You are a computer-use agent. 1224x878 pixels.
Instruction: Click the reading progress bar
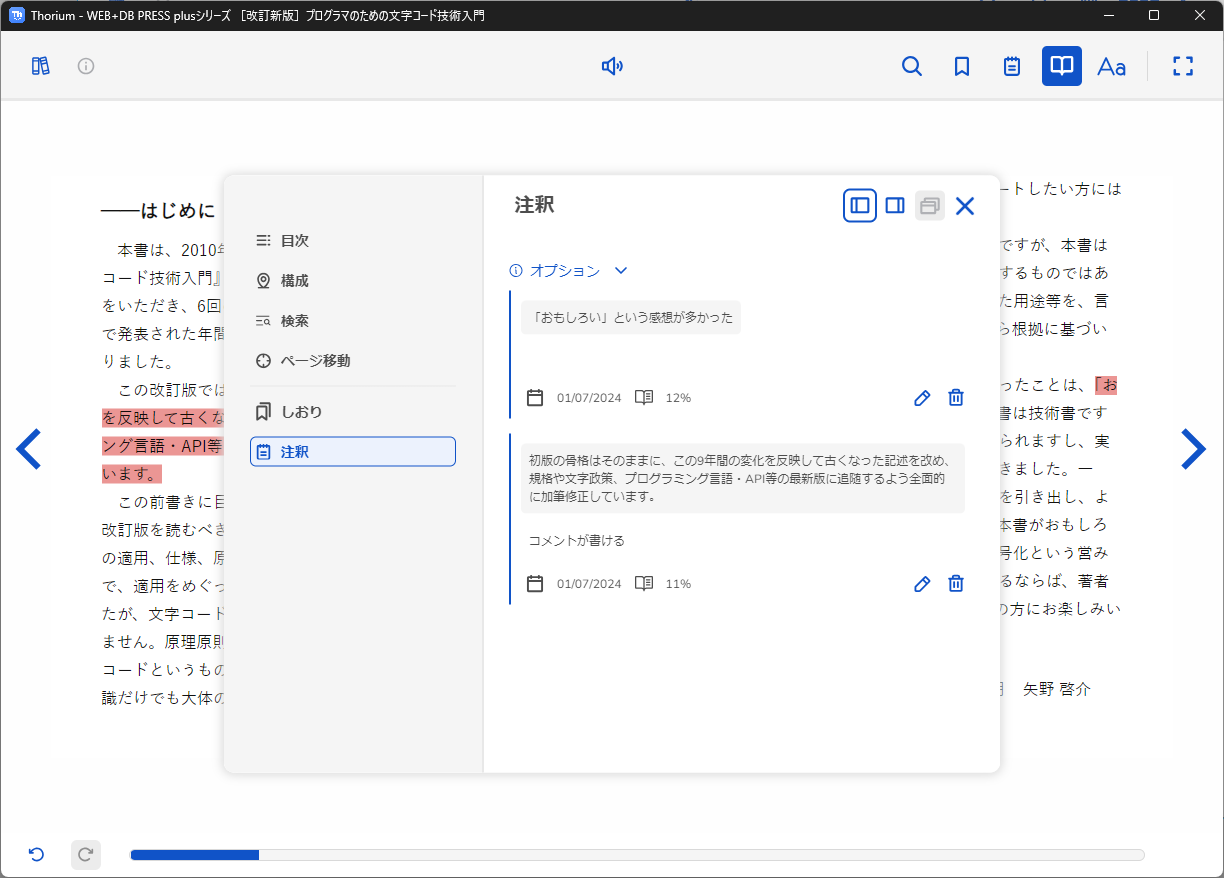637,855
